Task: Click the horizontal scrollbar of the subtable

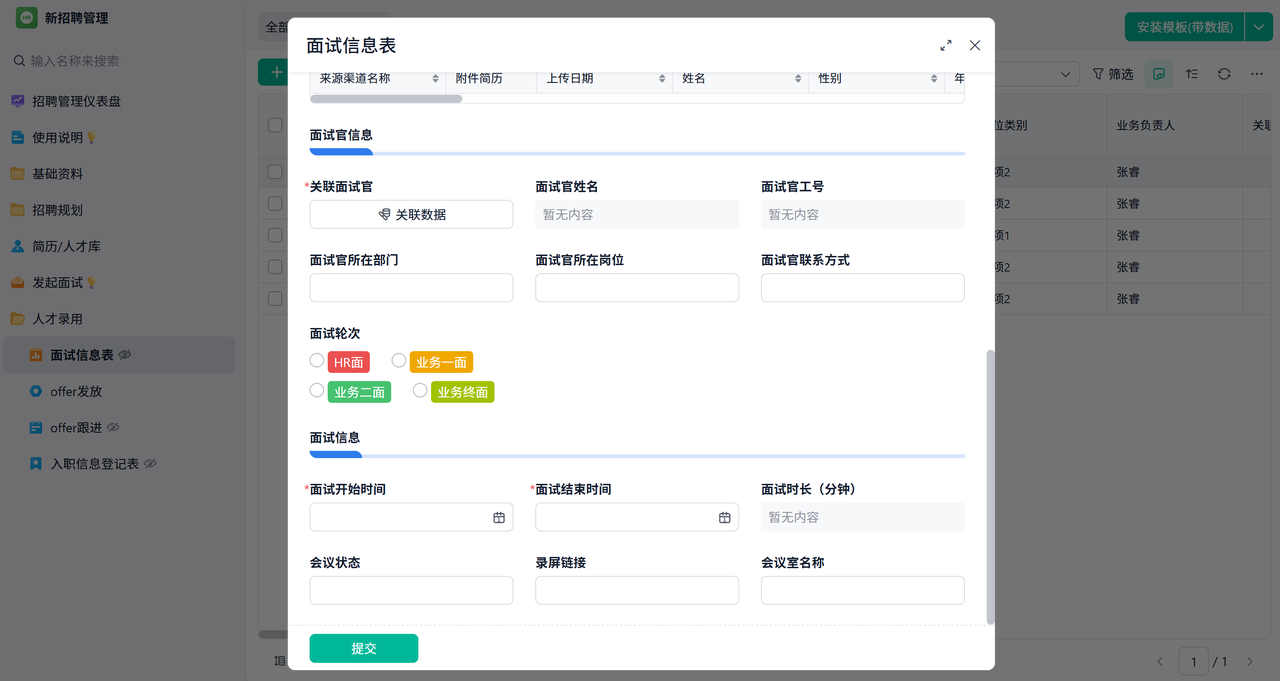Action: (386, 99)
